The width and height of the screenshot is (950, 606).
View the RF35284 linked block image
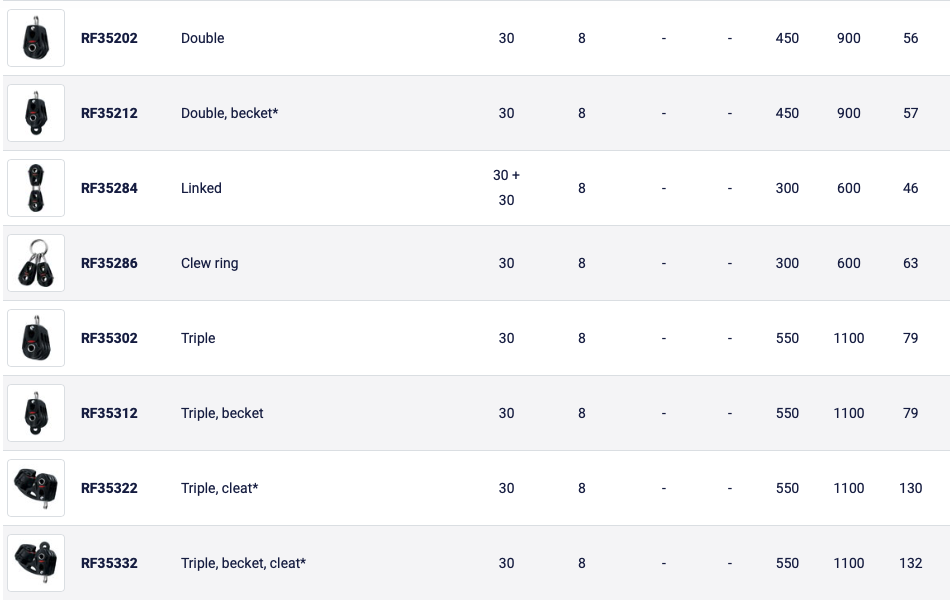[36, 188]
